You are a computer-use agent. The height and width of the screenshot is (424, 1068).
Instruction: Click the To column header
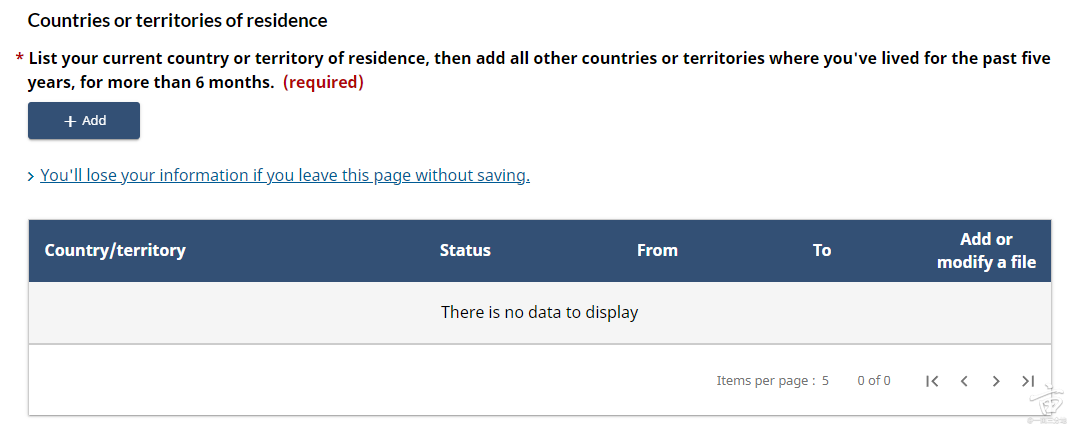click(822, 250)
